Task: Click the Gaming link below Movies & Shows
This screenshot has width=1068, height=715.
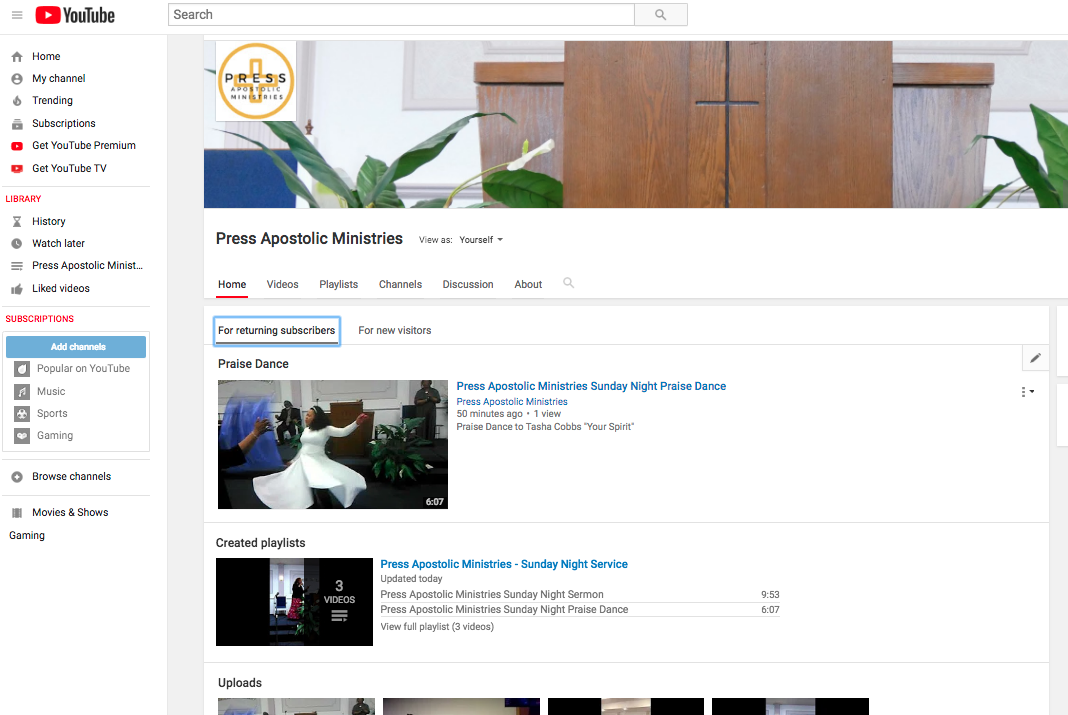Action: click(27, 535)
